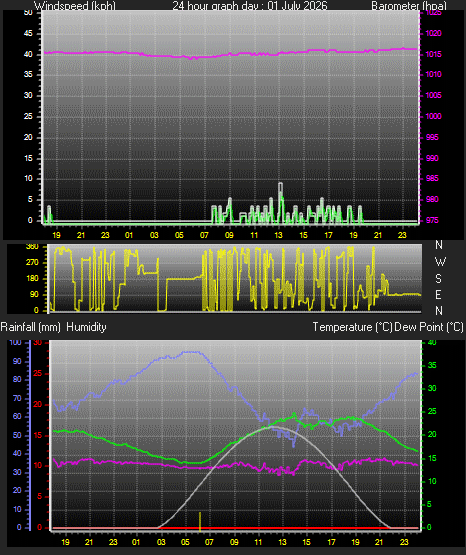The width and height of the screenshot is (466, 555).
Task: Click the red 15 rainfall scale value
Action: (x=38, y=435)
